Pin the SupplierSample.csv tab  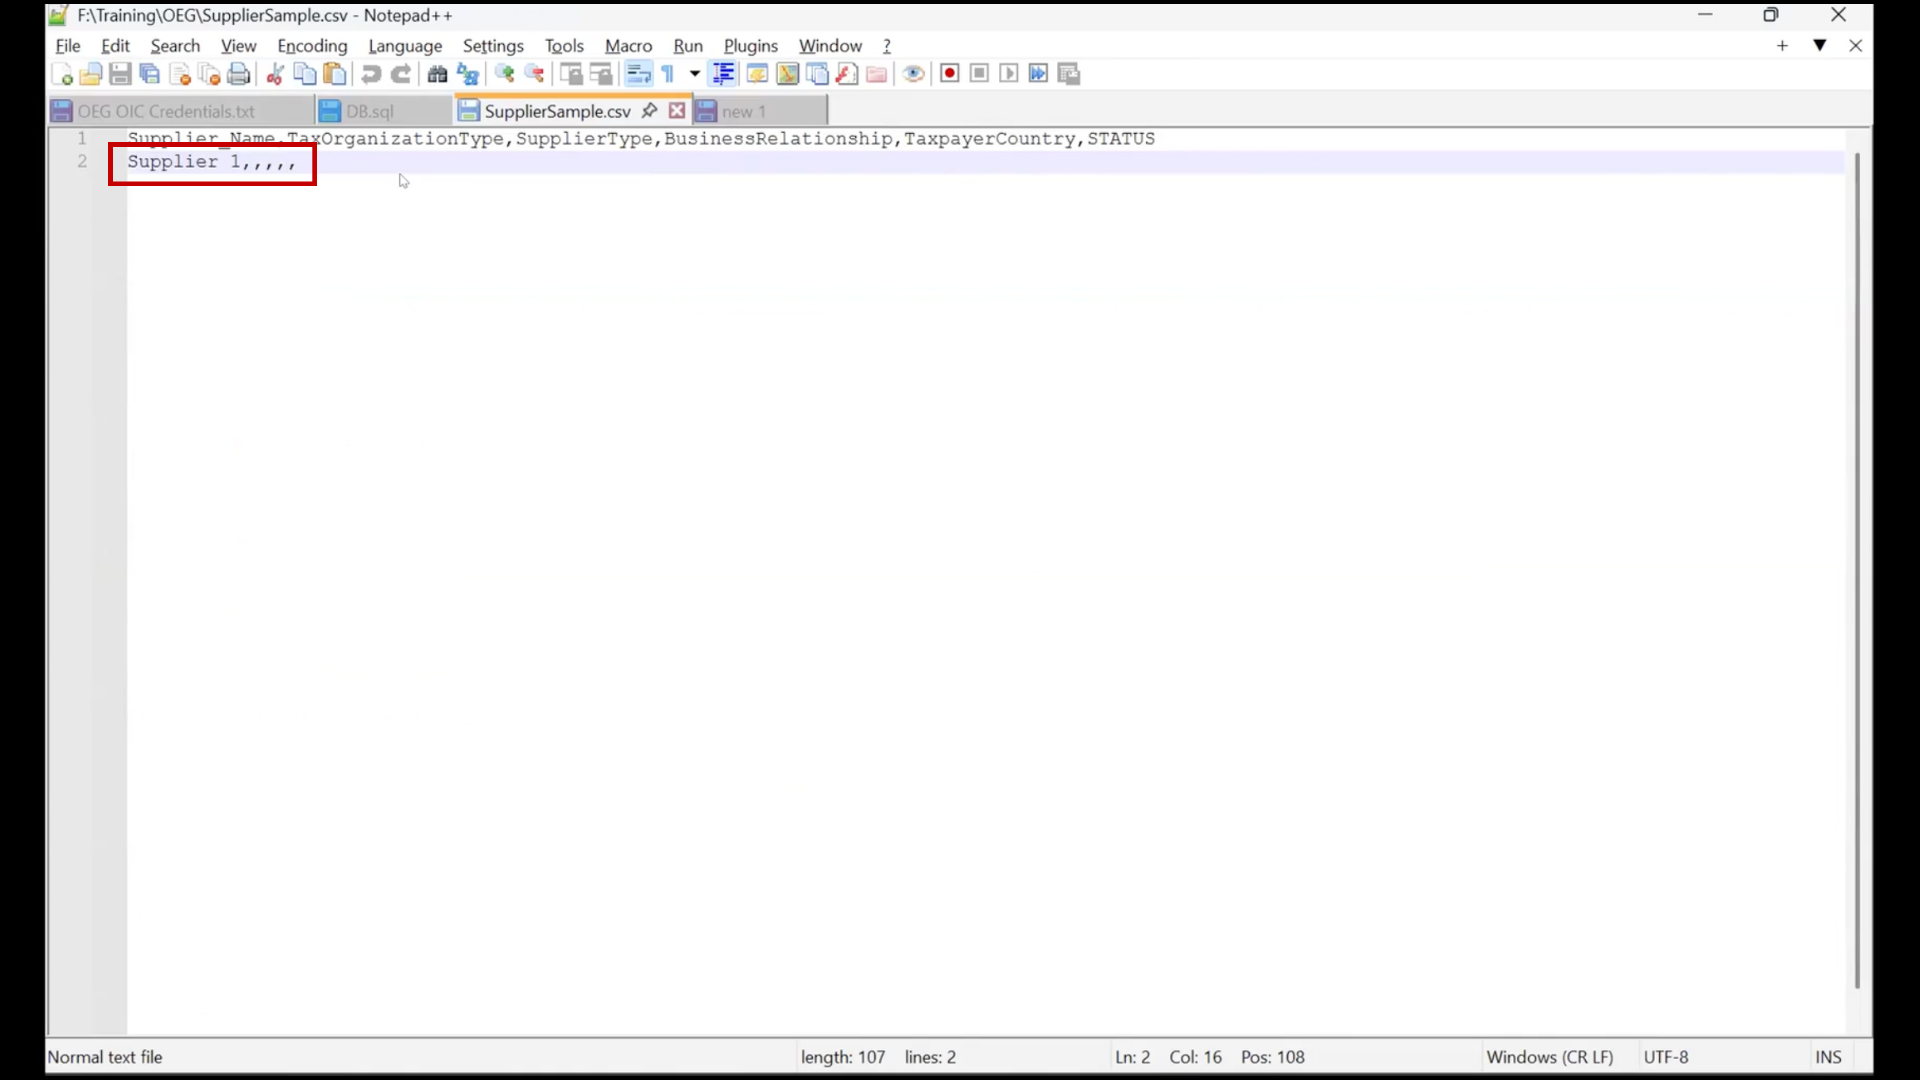click(x=649, y=110)
